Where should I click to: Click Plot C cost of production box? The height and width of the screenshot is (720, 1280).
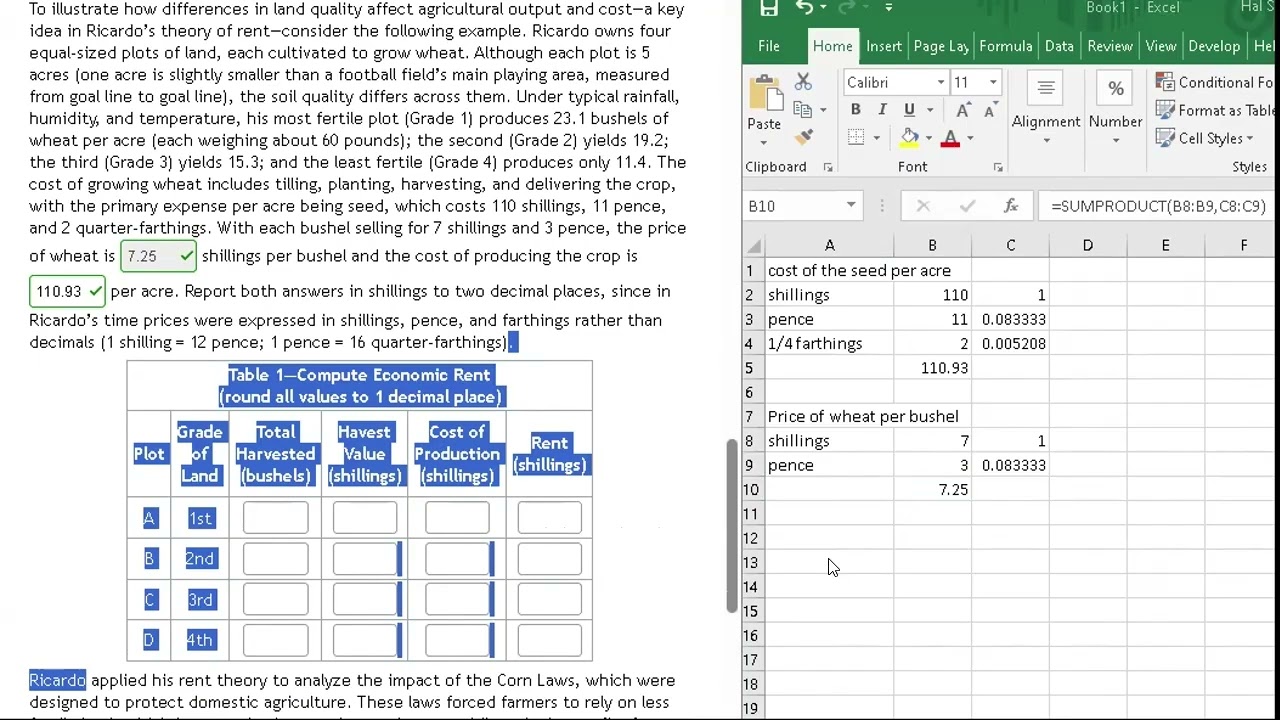[457, 599]
